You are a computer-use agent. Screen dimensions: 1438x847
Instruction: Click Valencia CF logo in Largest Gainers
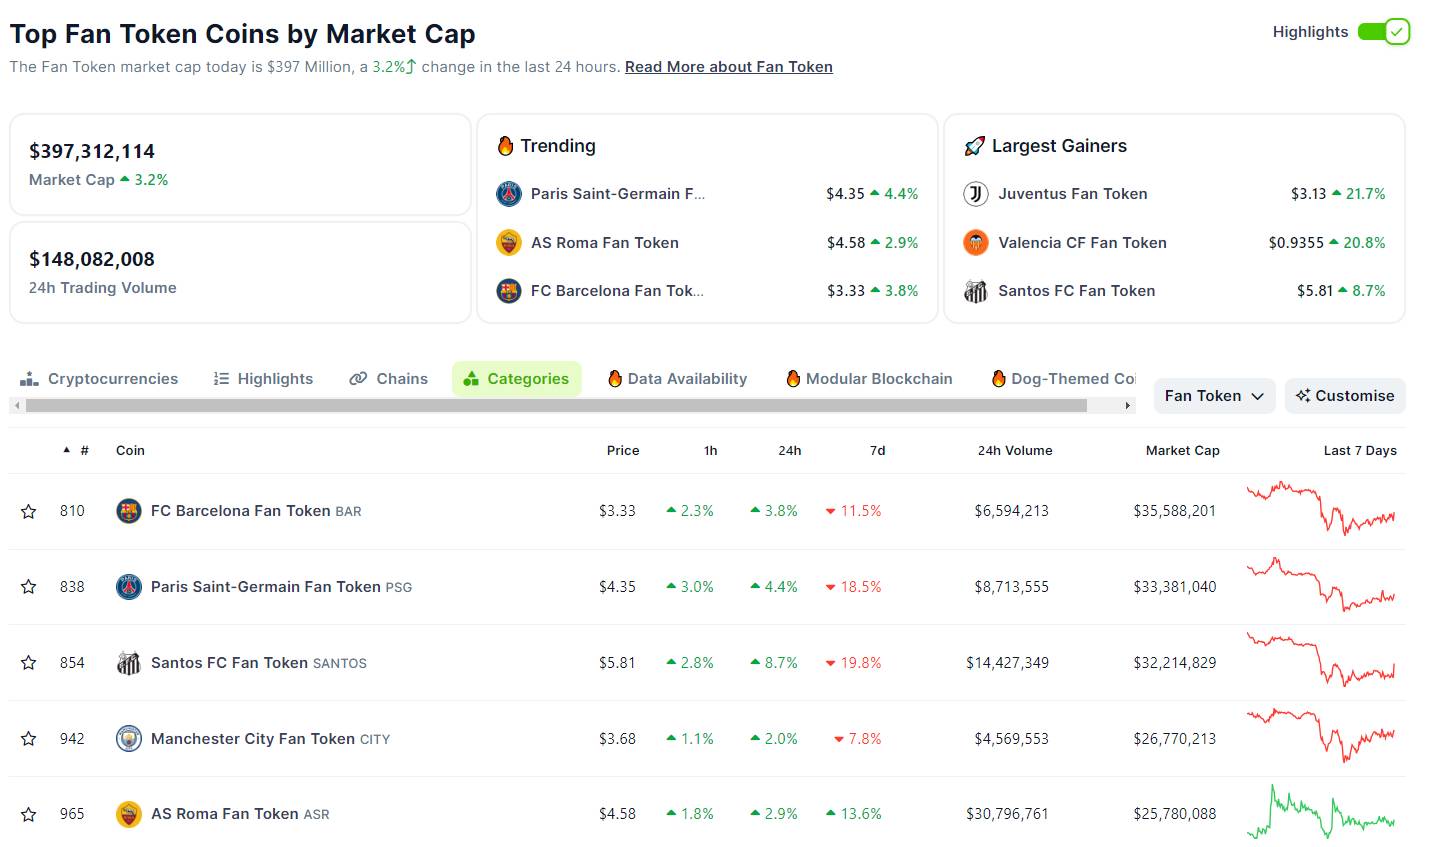click(976, 242)
